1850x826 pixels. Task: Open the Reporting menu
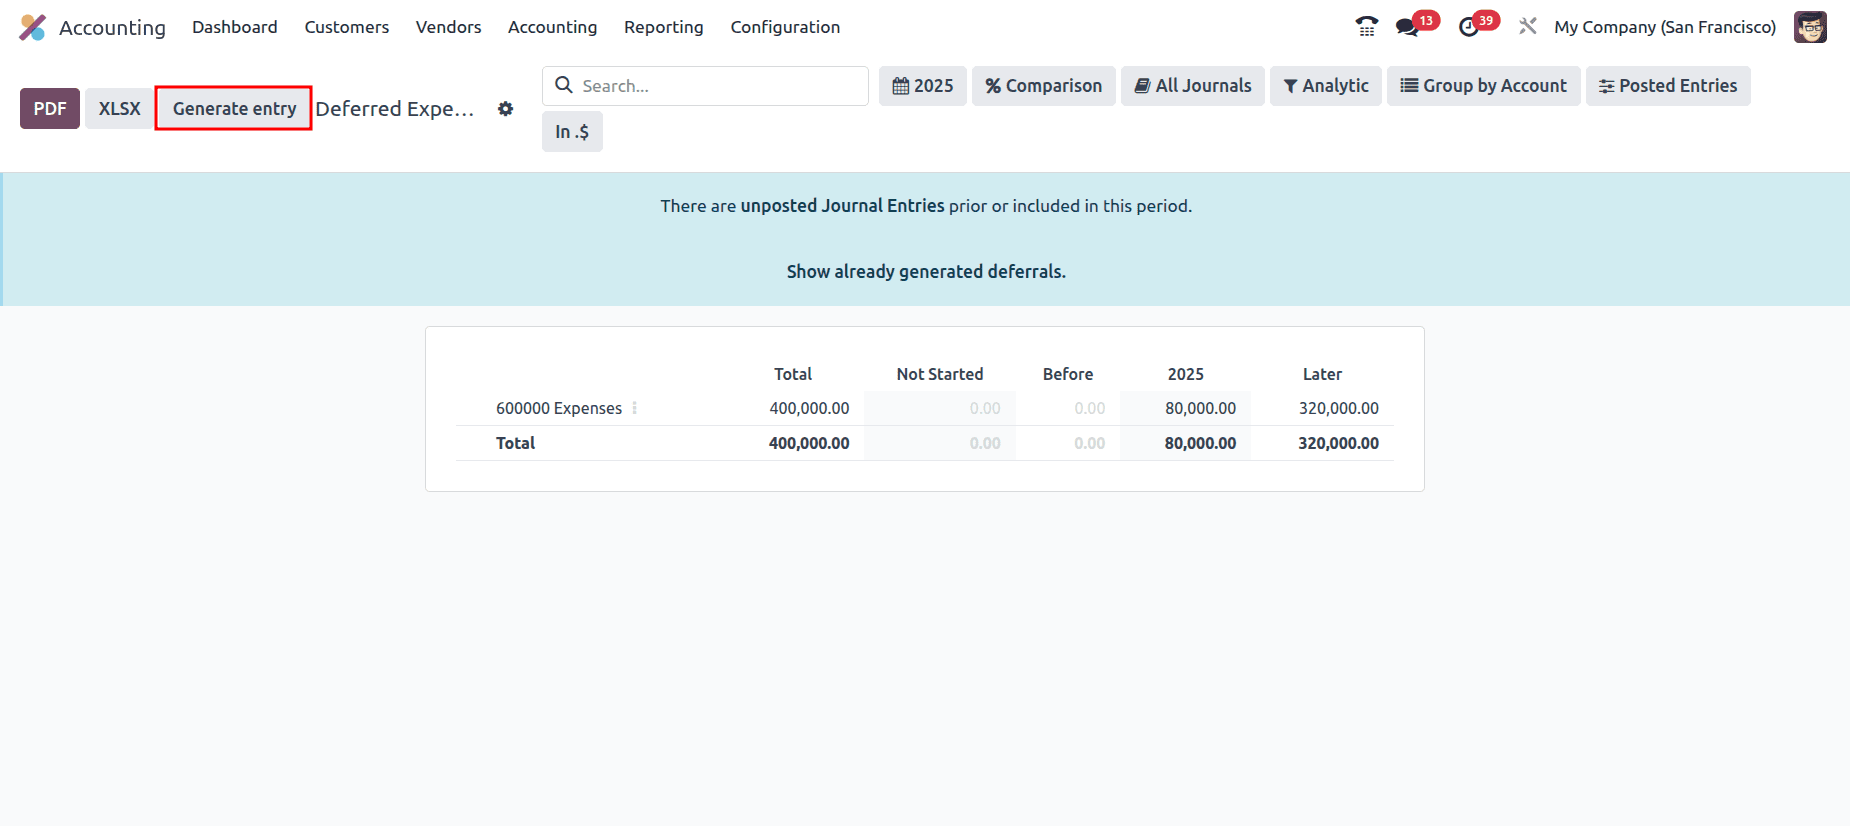coord(663,27)
